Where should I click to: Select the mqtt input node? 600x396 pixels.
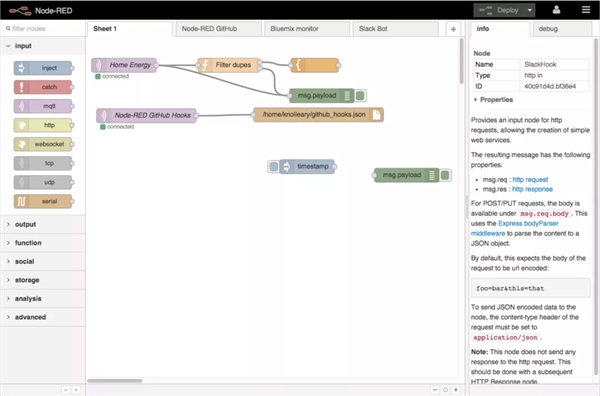[x=43, y=106]
